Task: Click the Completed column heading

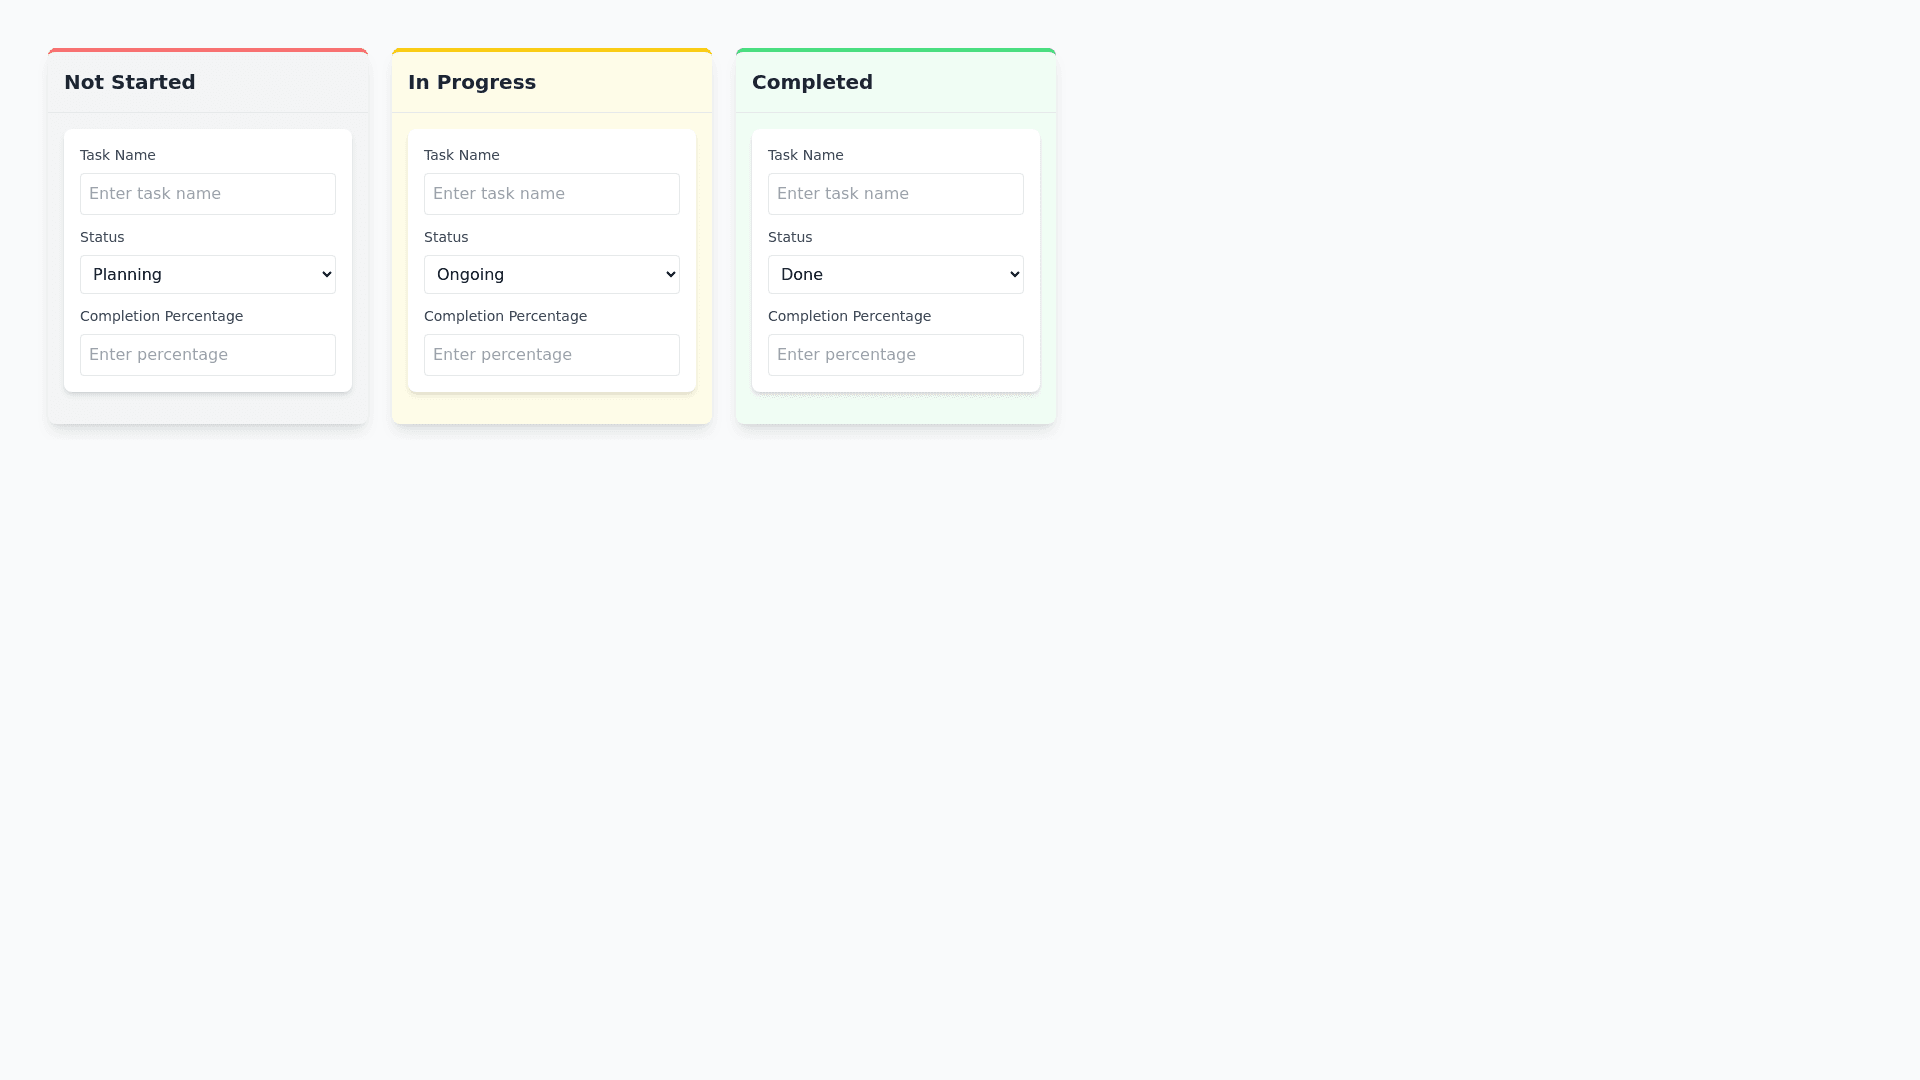Action: coord(812,82)
